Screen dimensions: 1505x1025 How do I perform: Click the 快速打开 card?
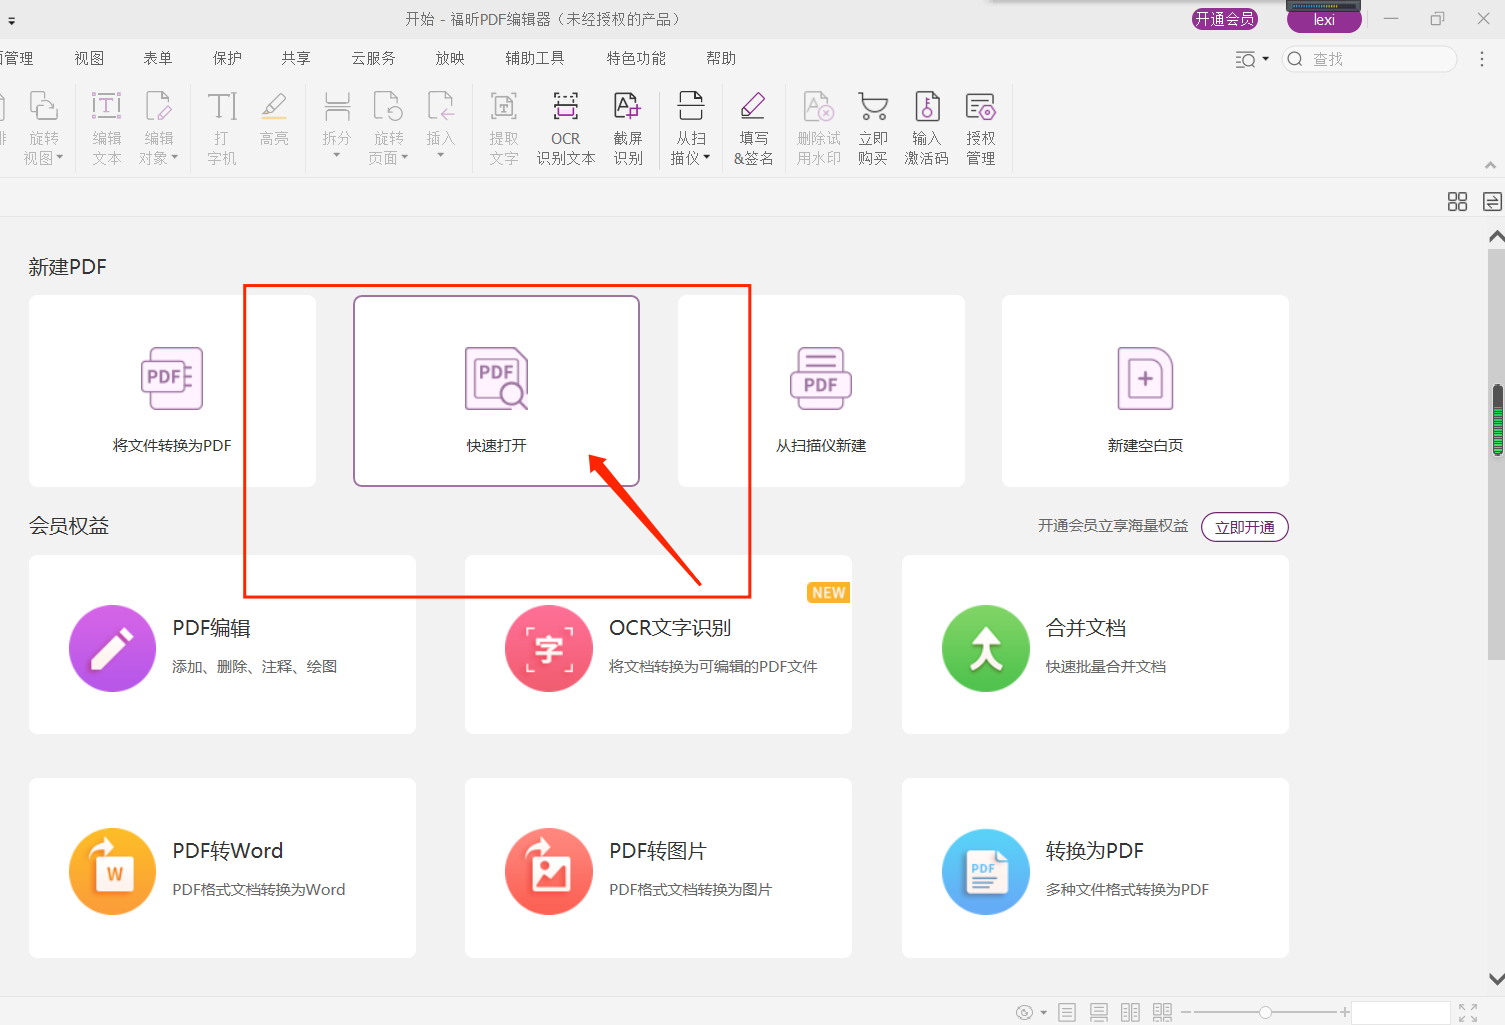pos(496,391)
